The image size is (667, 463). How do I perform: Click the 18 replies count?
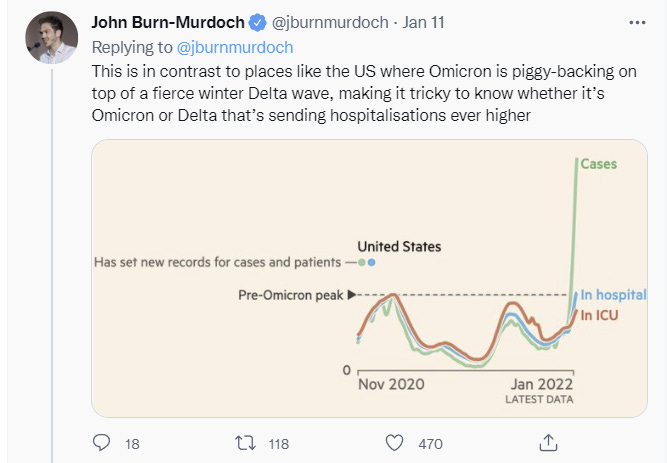[x=132, y=443]
